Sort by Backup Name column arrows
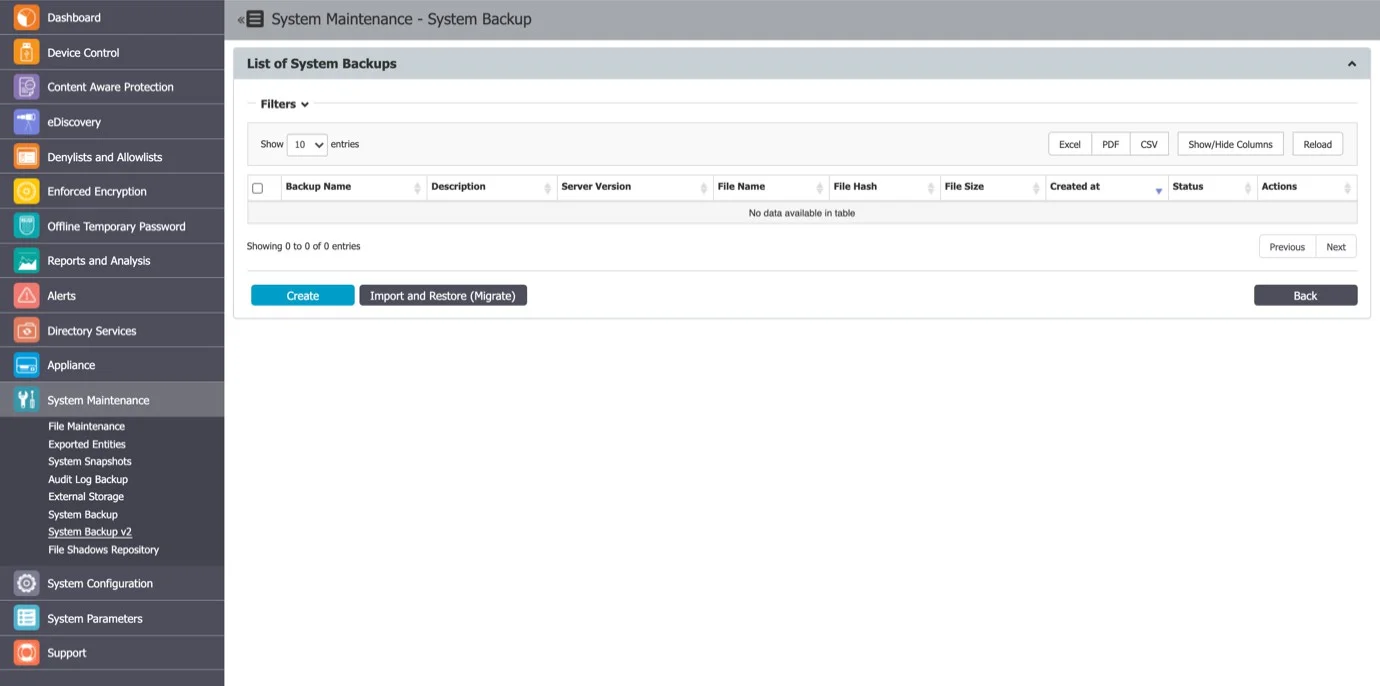This screenshot has width=1380, height=686. [417, 188]
